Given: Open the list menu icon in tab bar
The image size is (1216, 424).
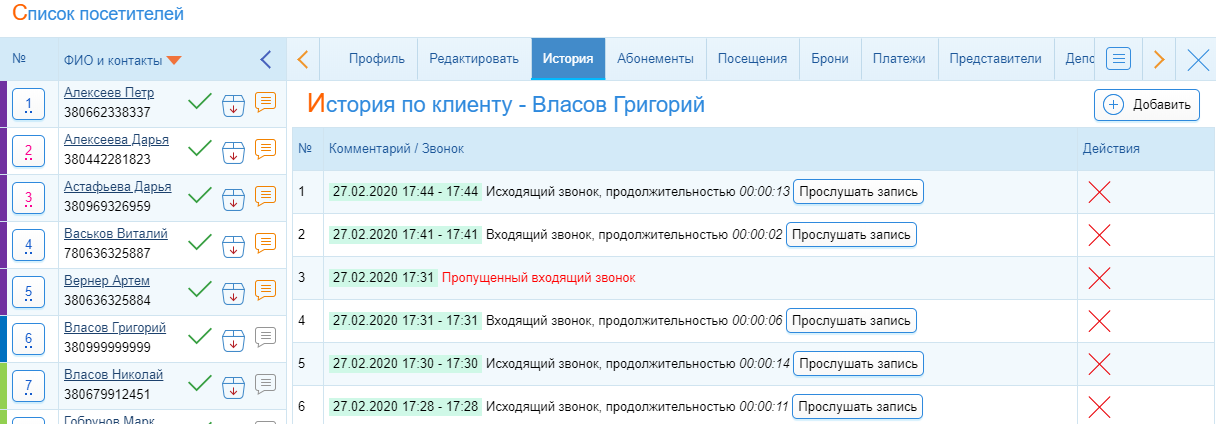Looking at the screenshot, I should (1120, 59).
